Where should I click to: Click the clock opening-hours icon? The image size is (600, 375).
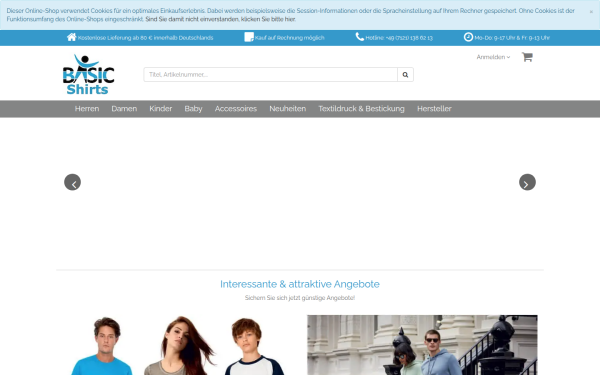(x=468, y=37)
